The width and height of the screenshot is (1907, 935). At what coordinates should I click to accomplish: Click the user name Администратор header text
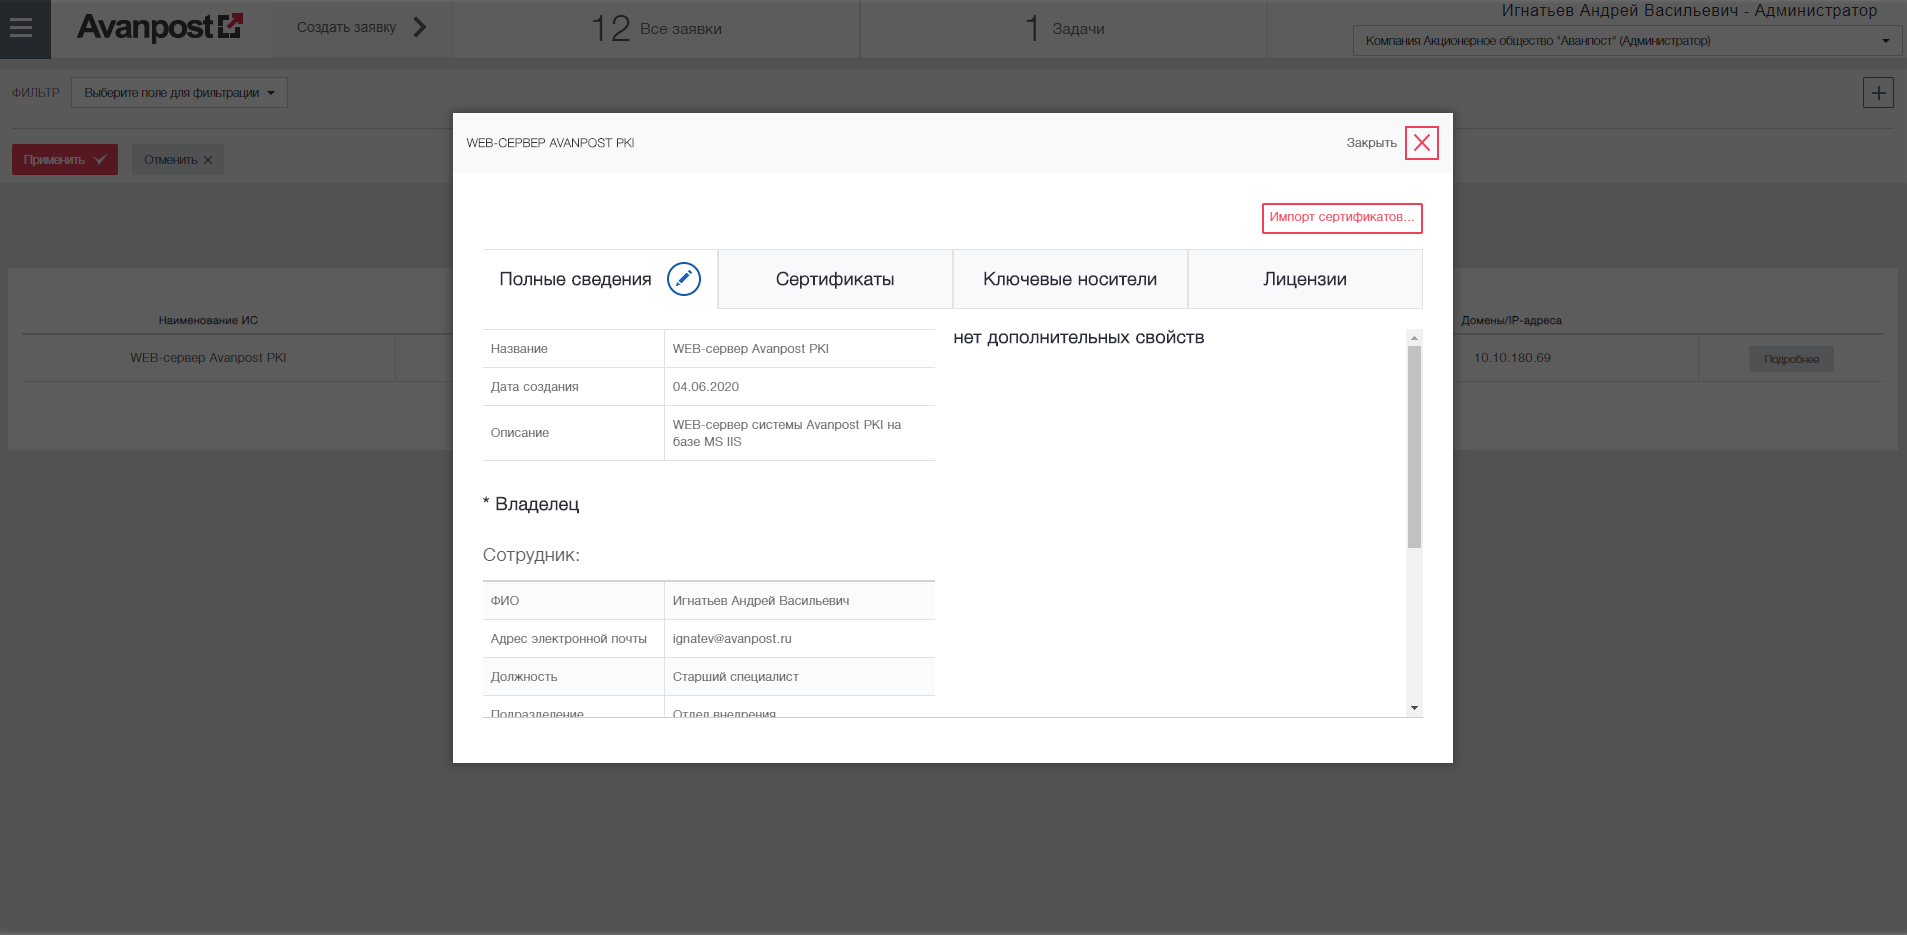pyautogui.click(x=1689, y=11)
